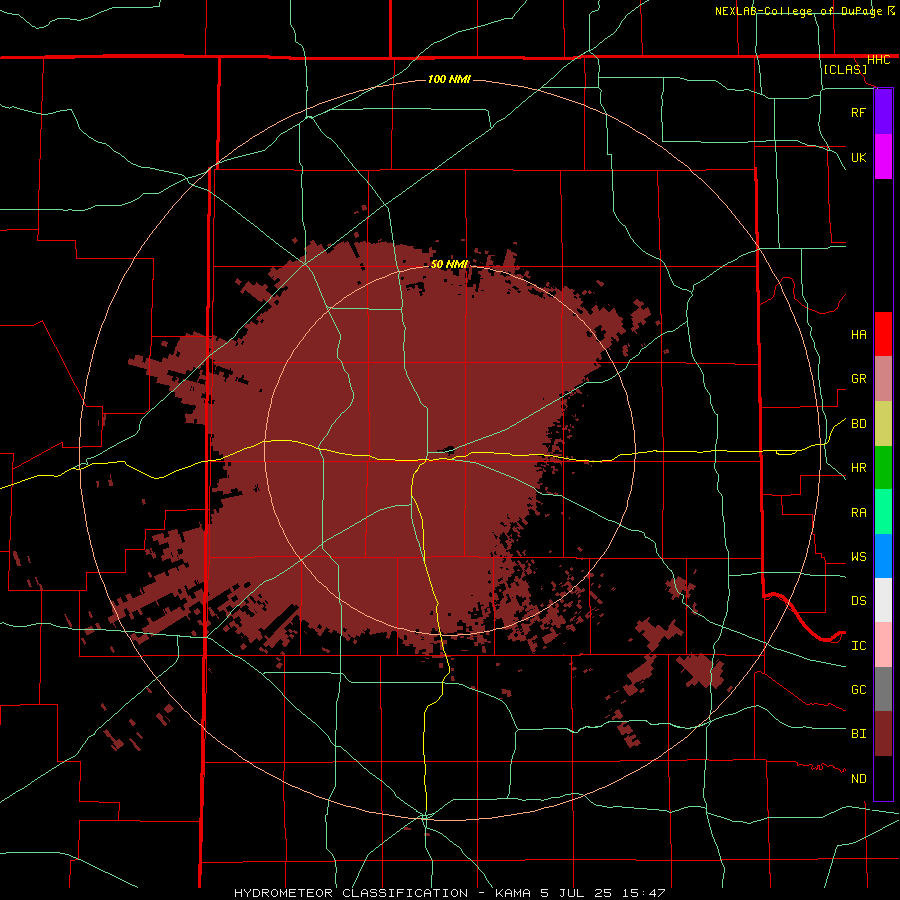Image resolution: width=900 pixels, height=900 pixels.
Task: Click the light green RA legend swatch
Action: coord(883,512)
